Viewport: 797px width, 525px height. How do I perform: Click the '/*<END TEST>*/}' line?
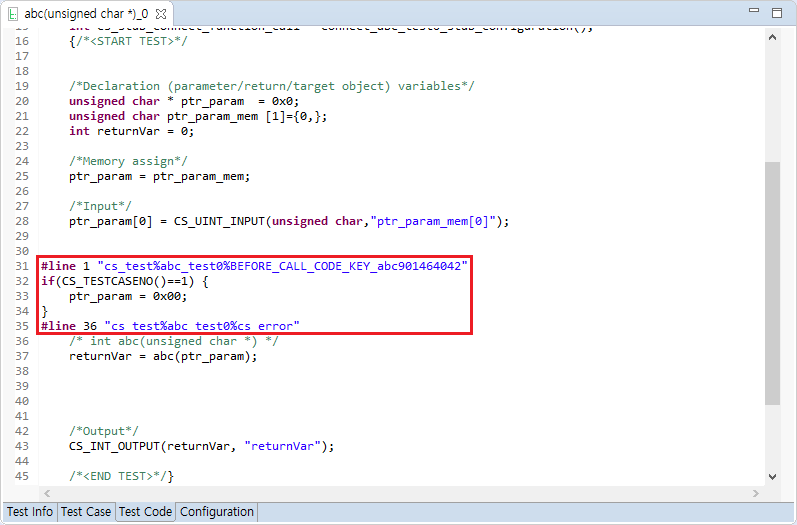coord(121,476)
